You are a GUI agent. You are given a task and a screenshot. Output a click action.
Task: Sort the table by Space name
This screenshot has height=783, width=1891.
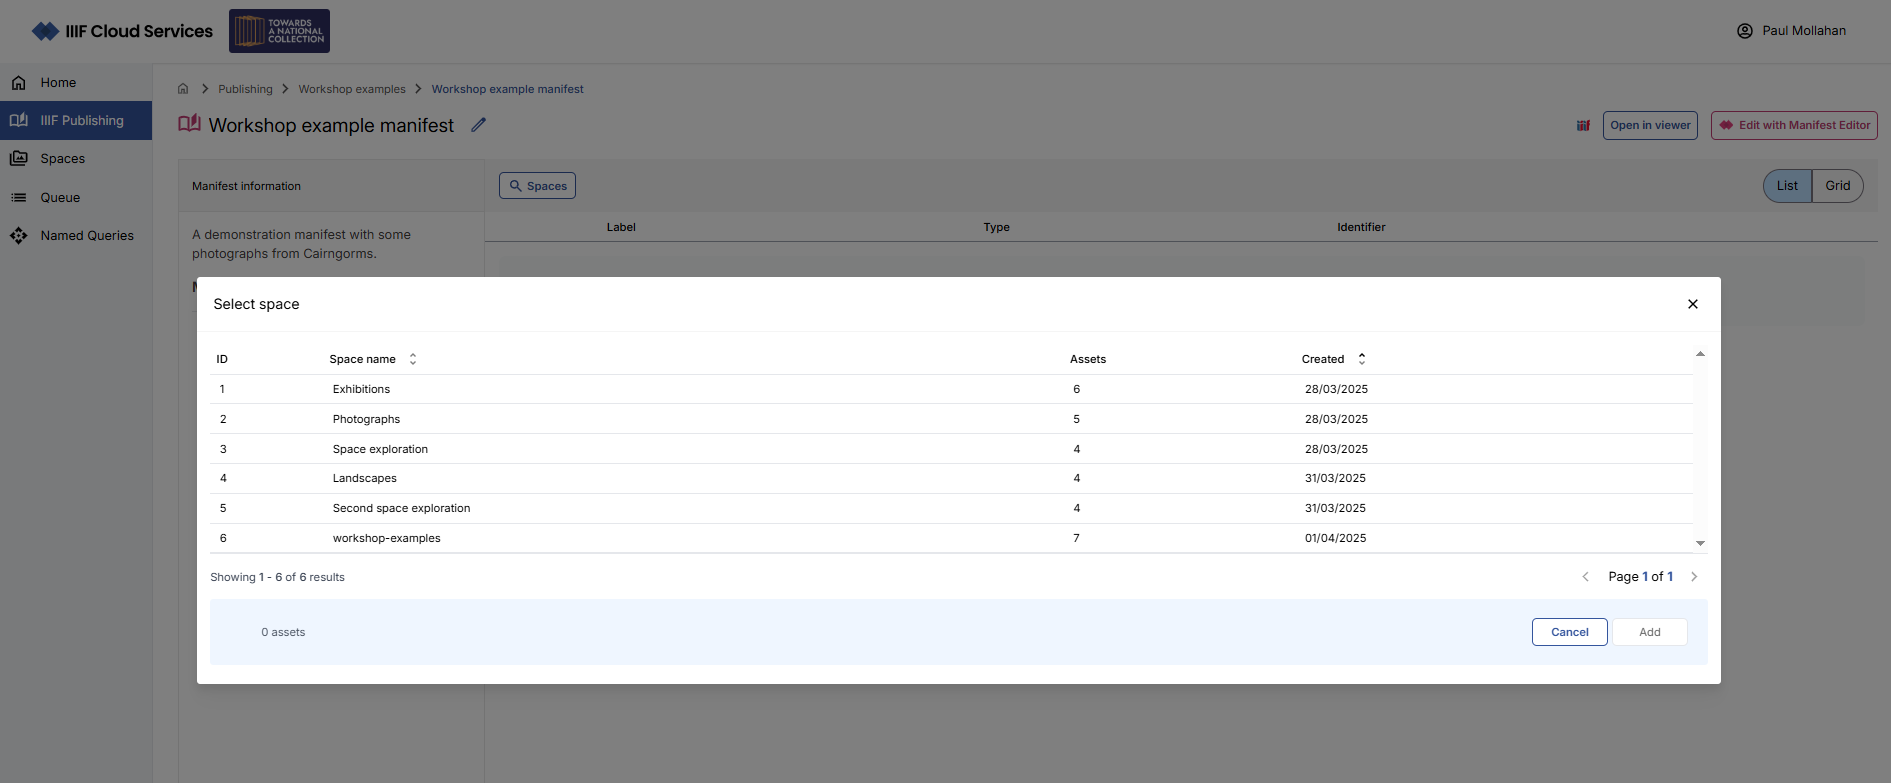tap(412, 359)
